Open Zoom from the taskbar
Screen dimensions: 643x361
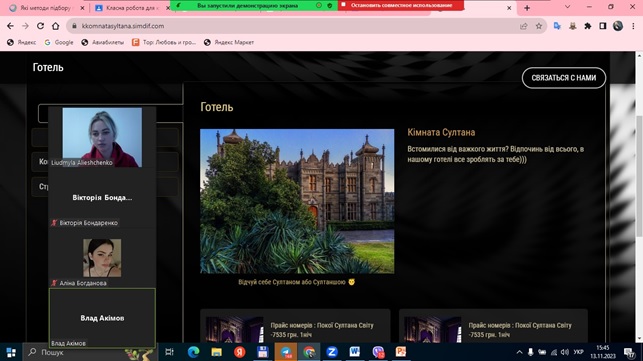332,352
